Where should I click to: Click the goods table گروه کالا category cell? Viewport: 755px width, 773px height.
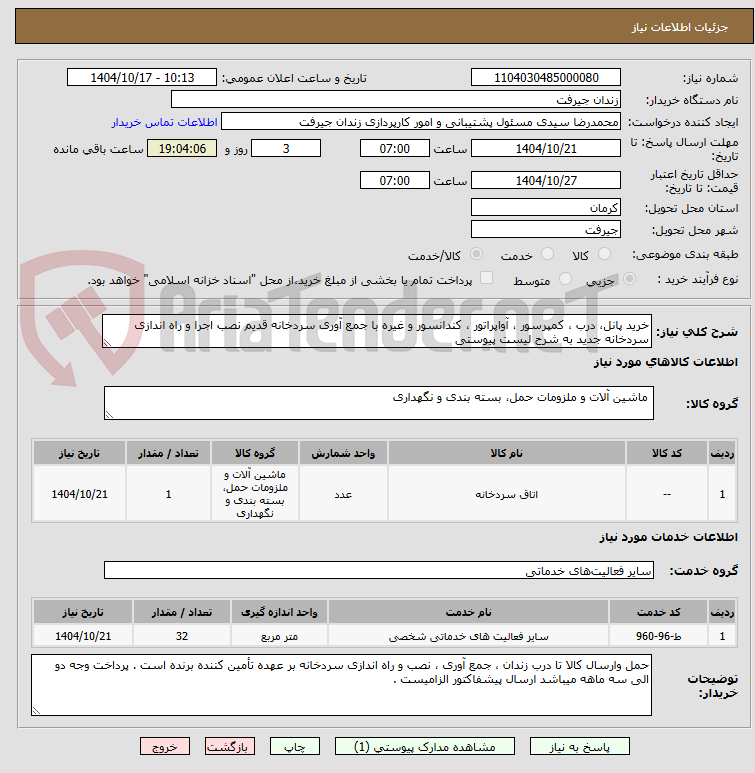[x=255, y=493]
